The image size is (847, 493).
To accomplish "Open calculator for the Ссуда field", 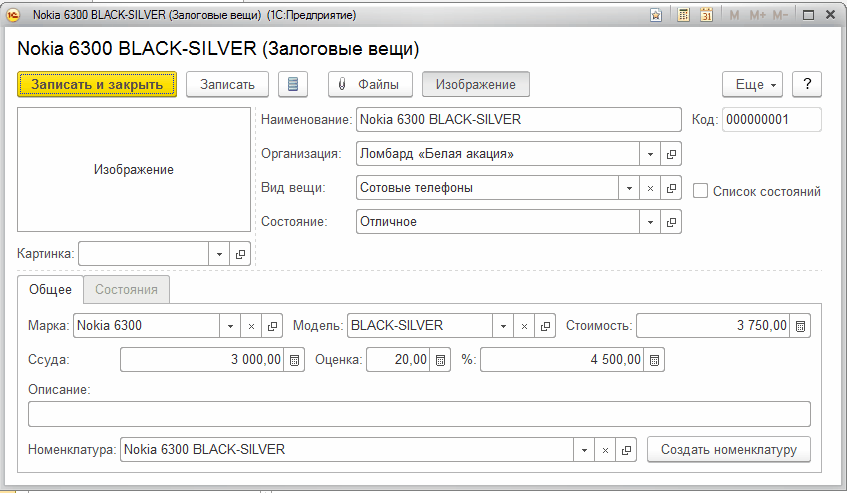I will point(294,360).
